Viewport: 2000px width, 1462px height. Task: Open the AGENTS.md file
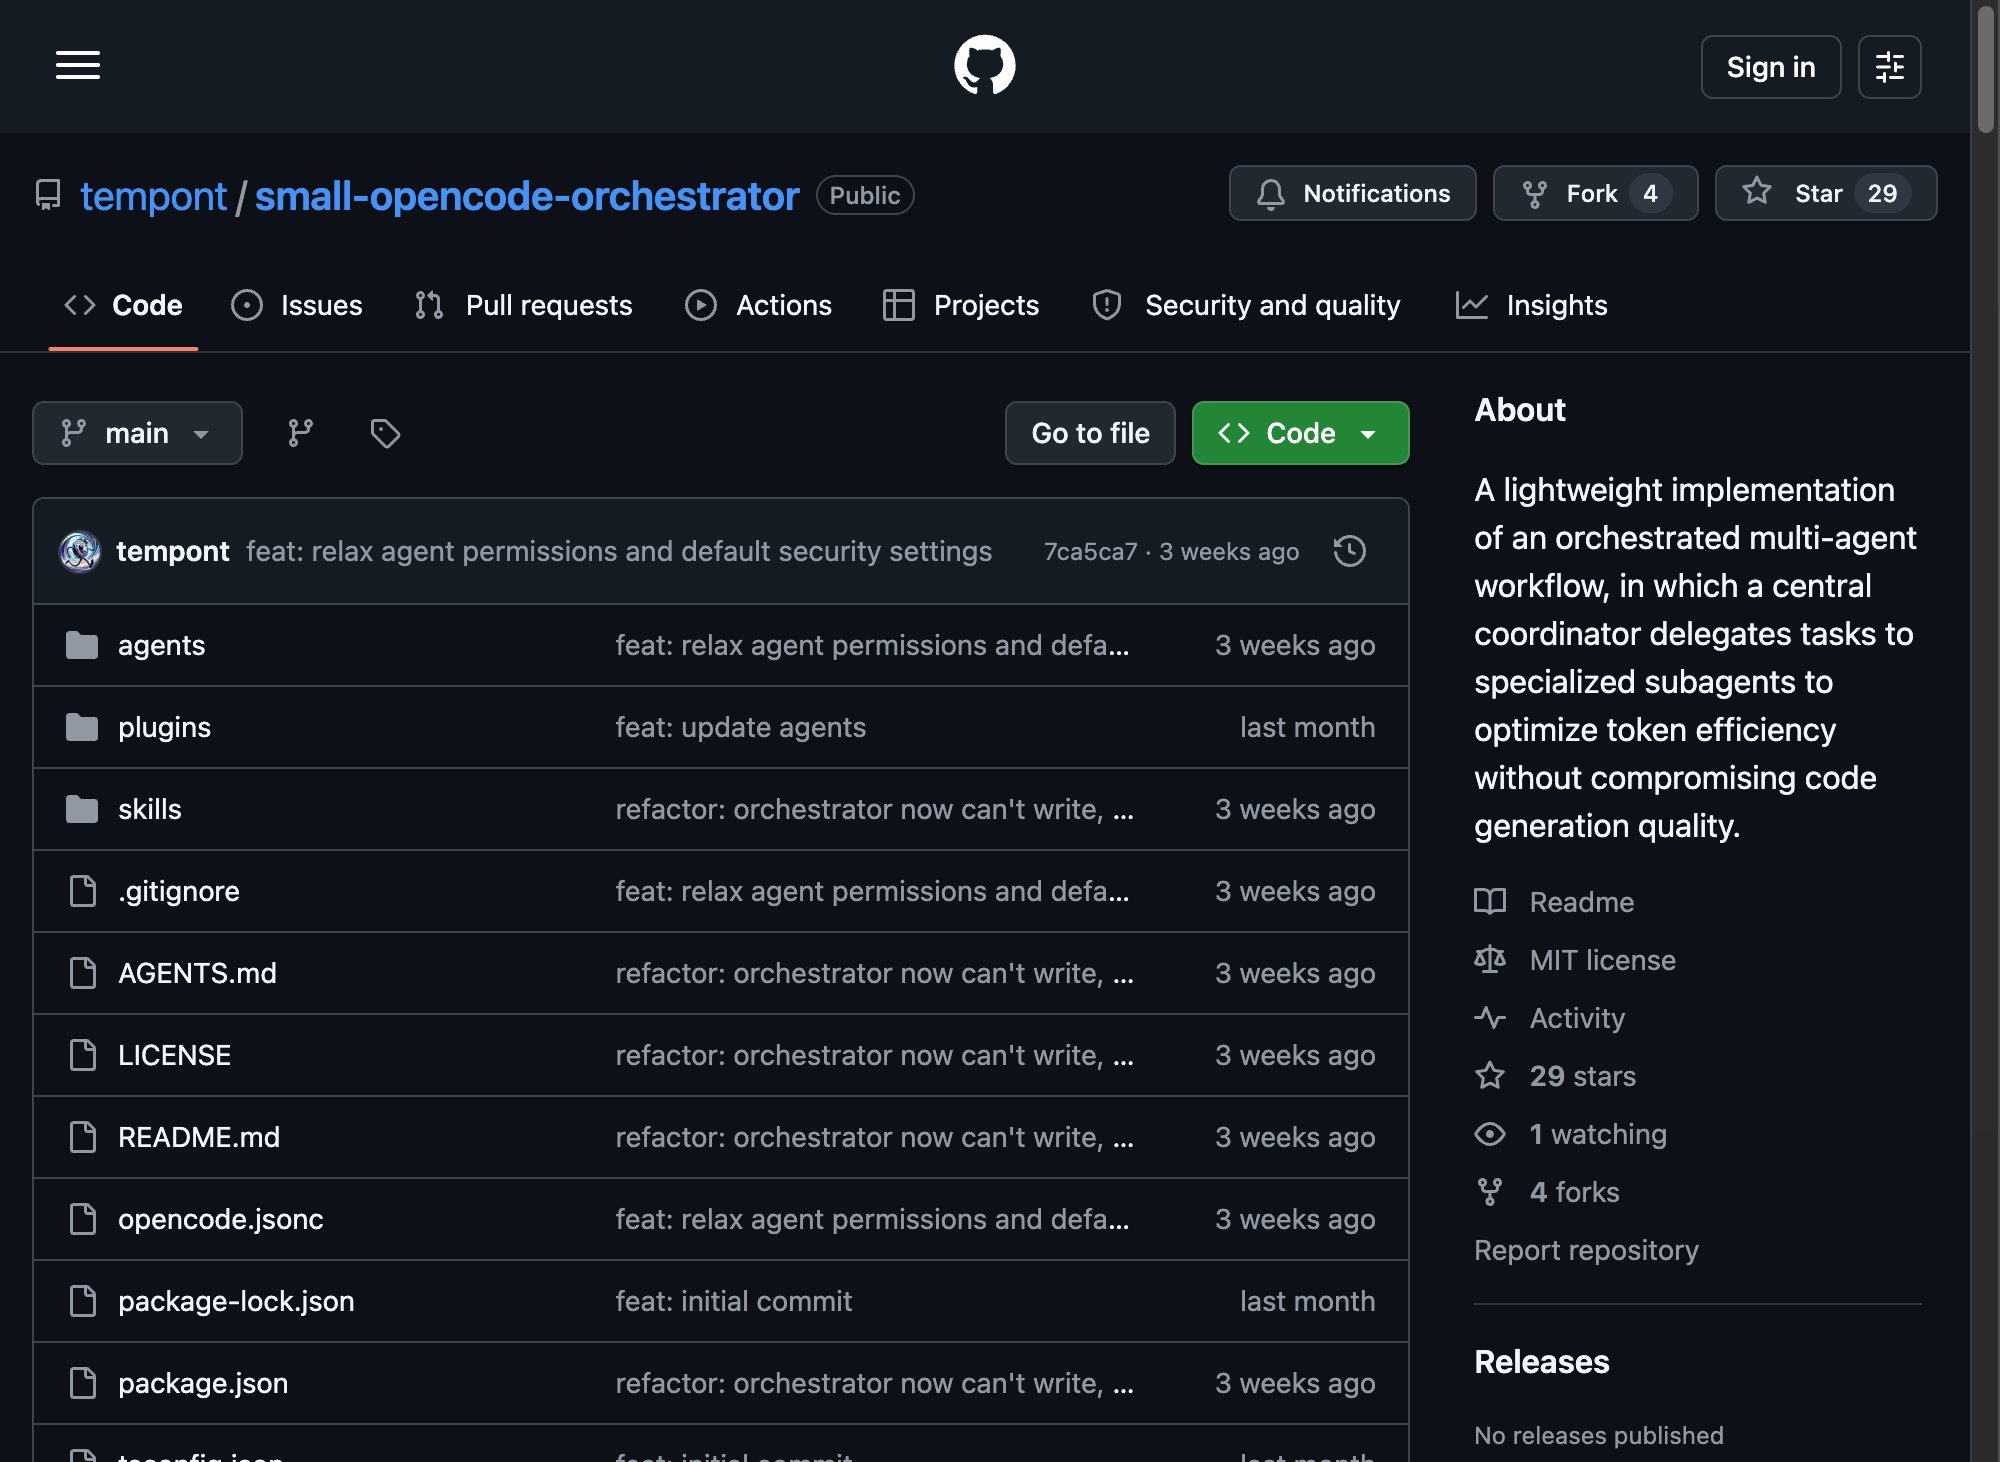pos(197,973)
